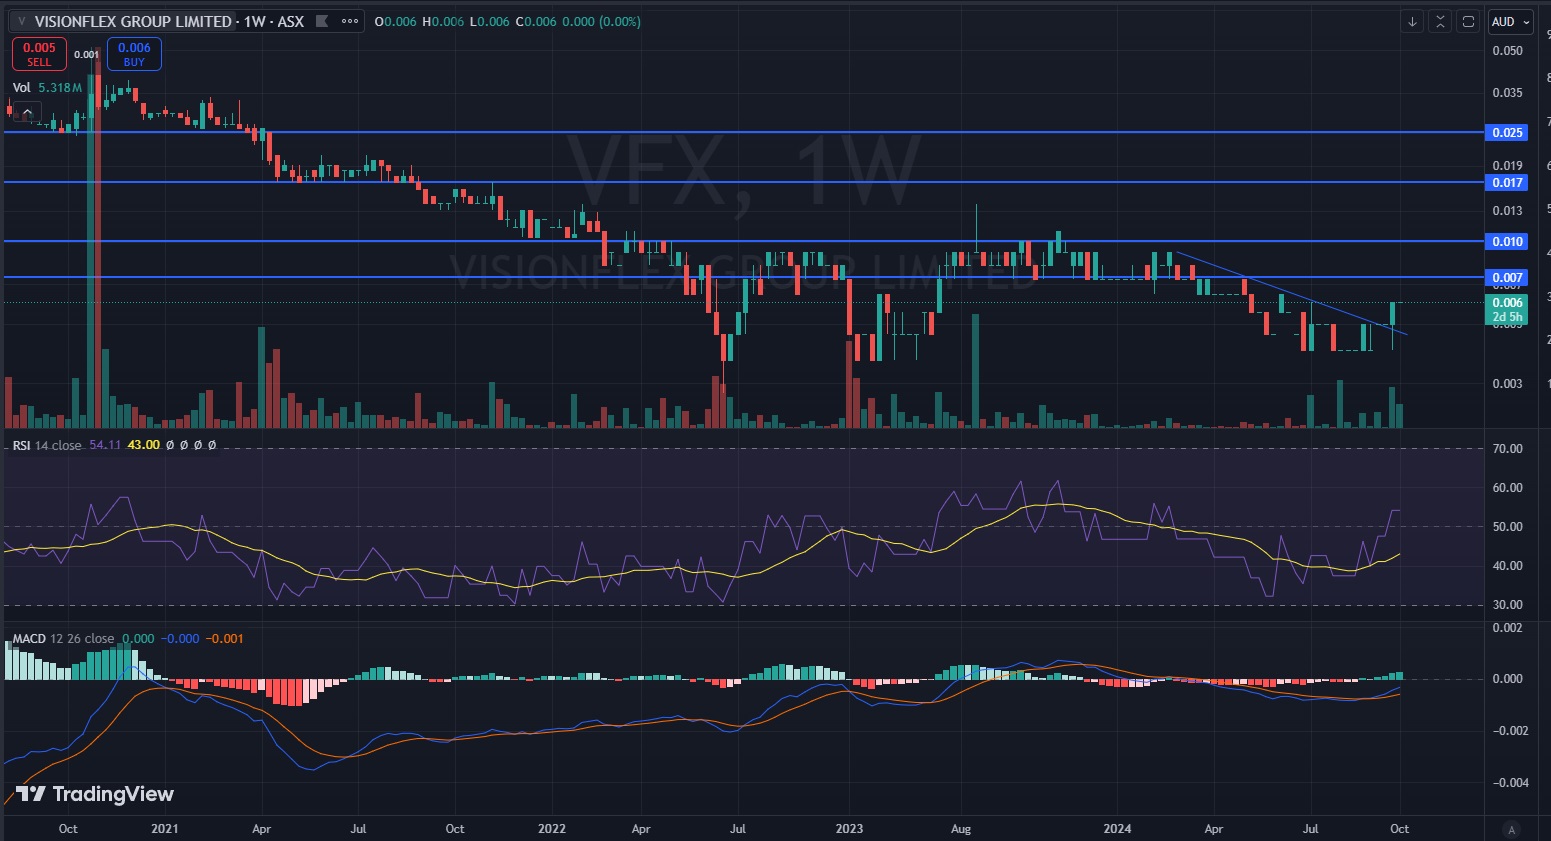Click the 0.035 price scale value

pos(1507,93)
